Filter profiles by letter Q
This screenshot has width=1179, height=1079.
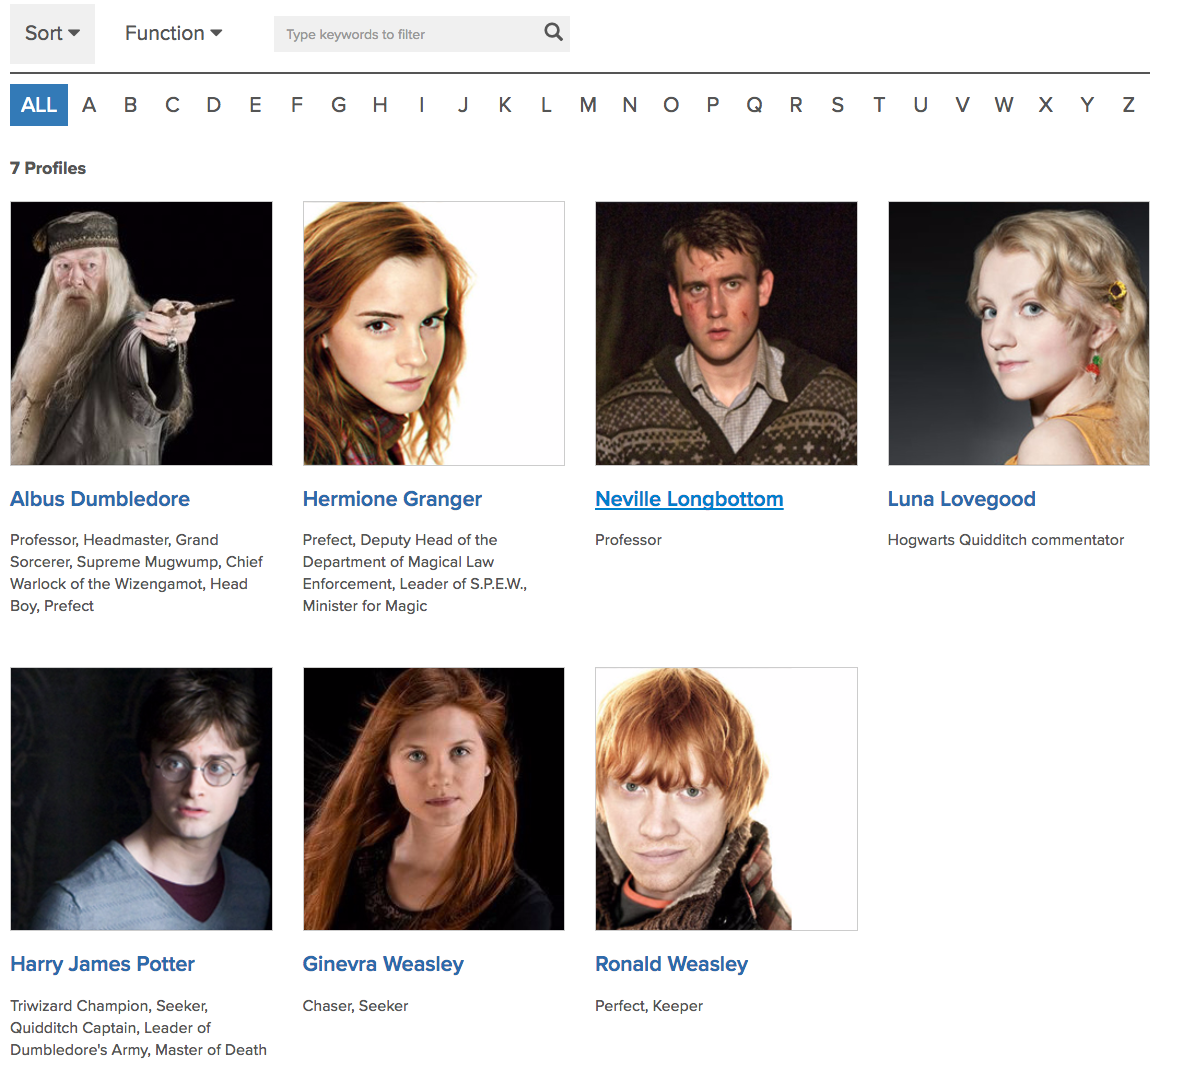754,105
